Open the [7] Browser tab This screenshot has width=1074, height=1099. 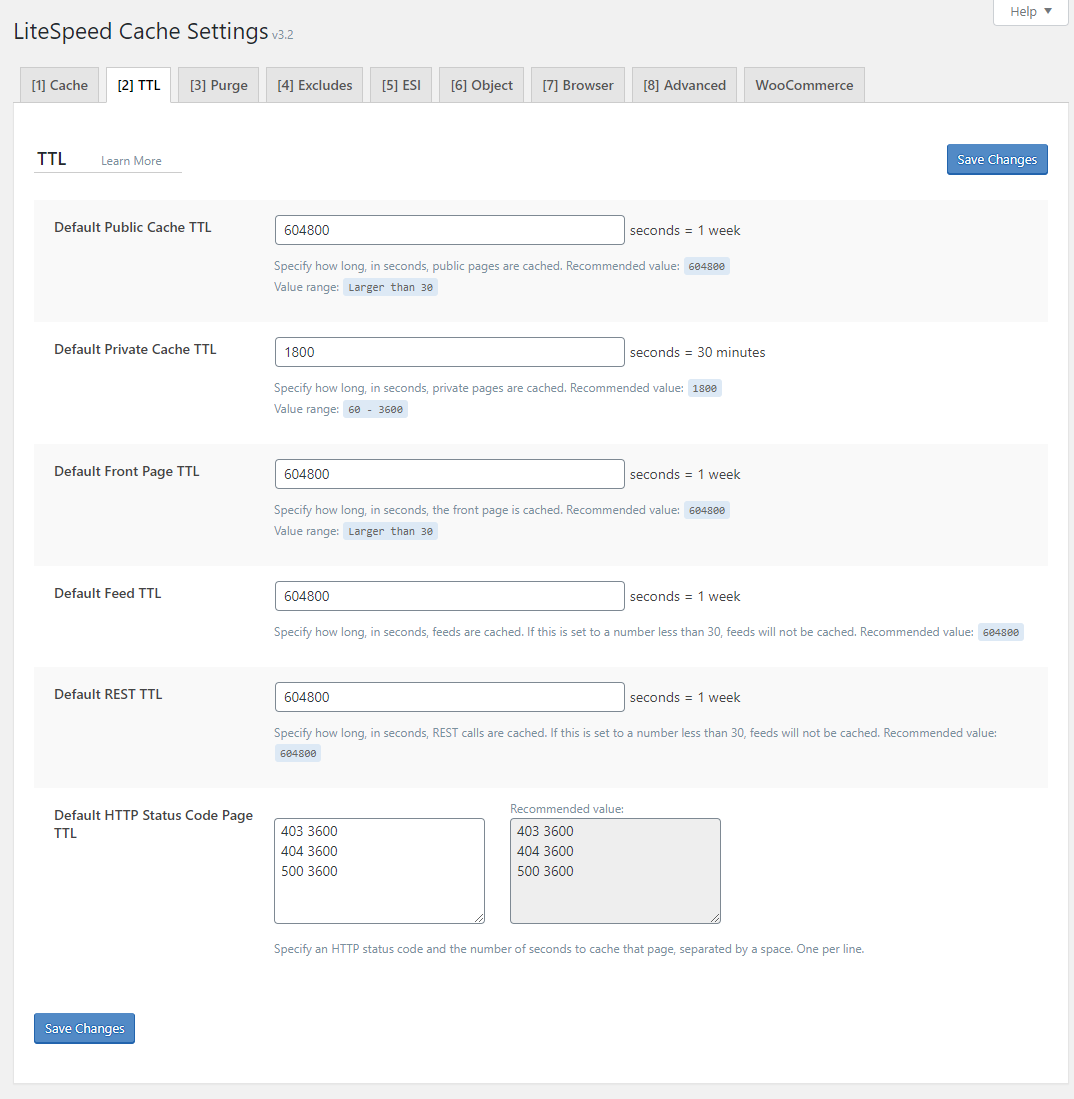577,84
